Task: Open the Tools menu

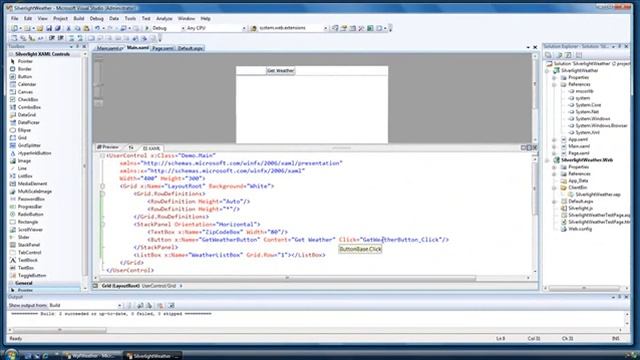Action: tap(130, 18)
